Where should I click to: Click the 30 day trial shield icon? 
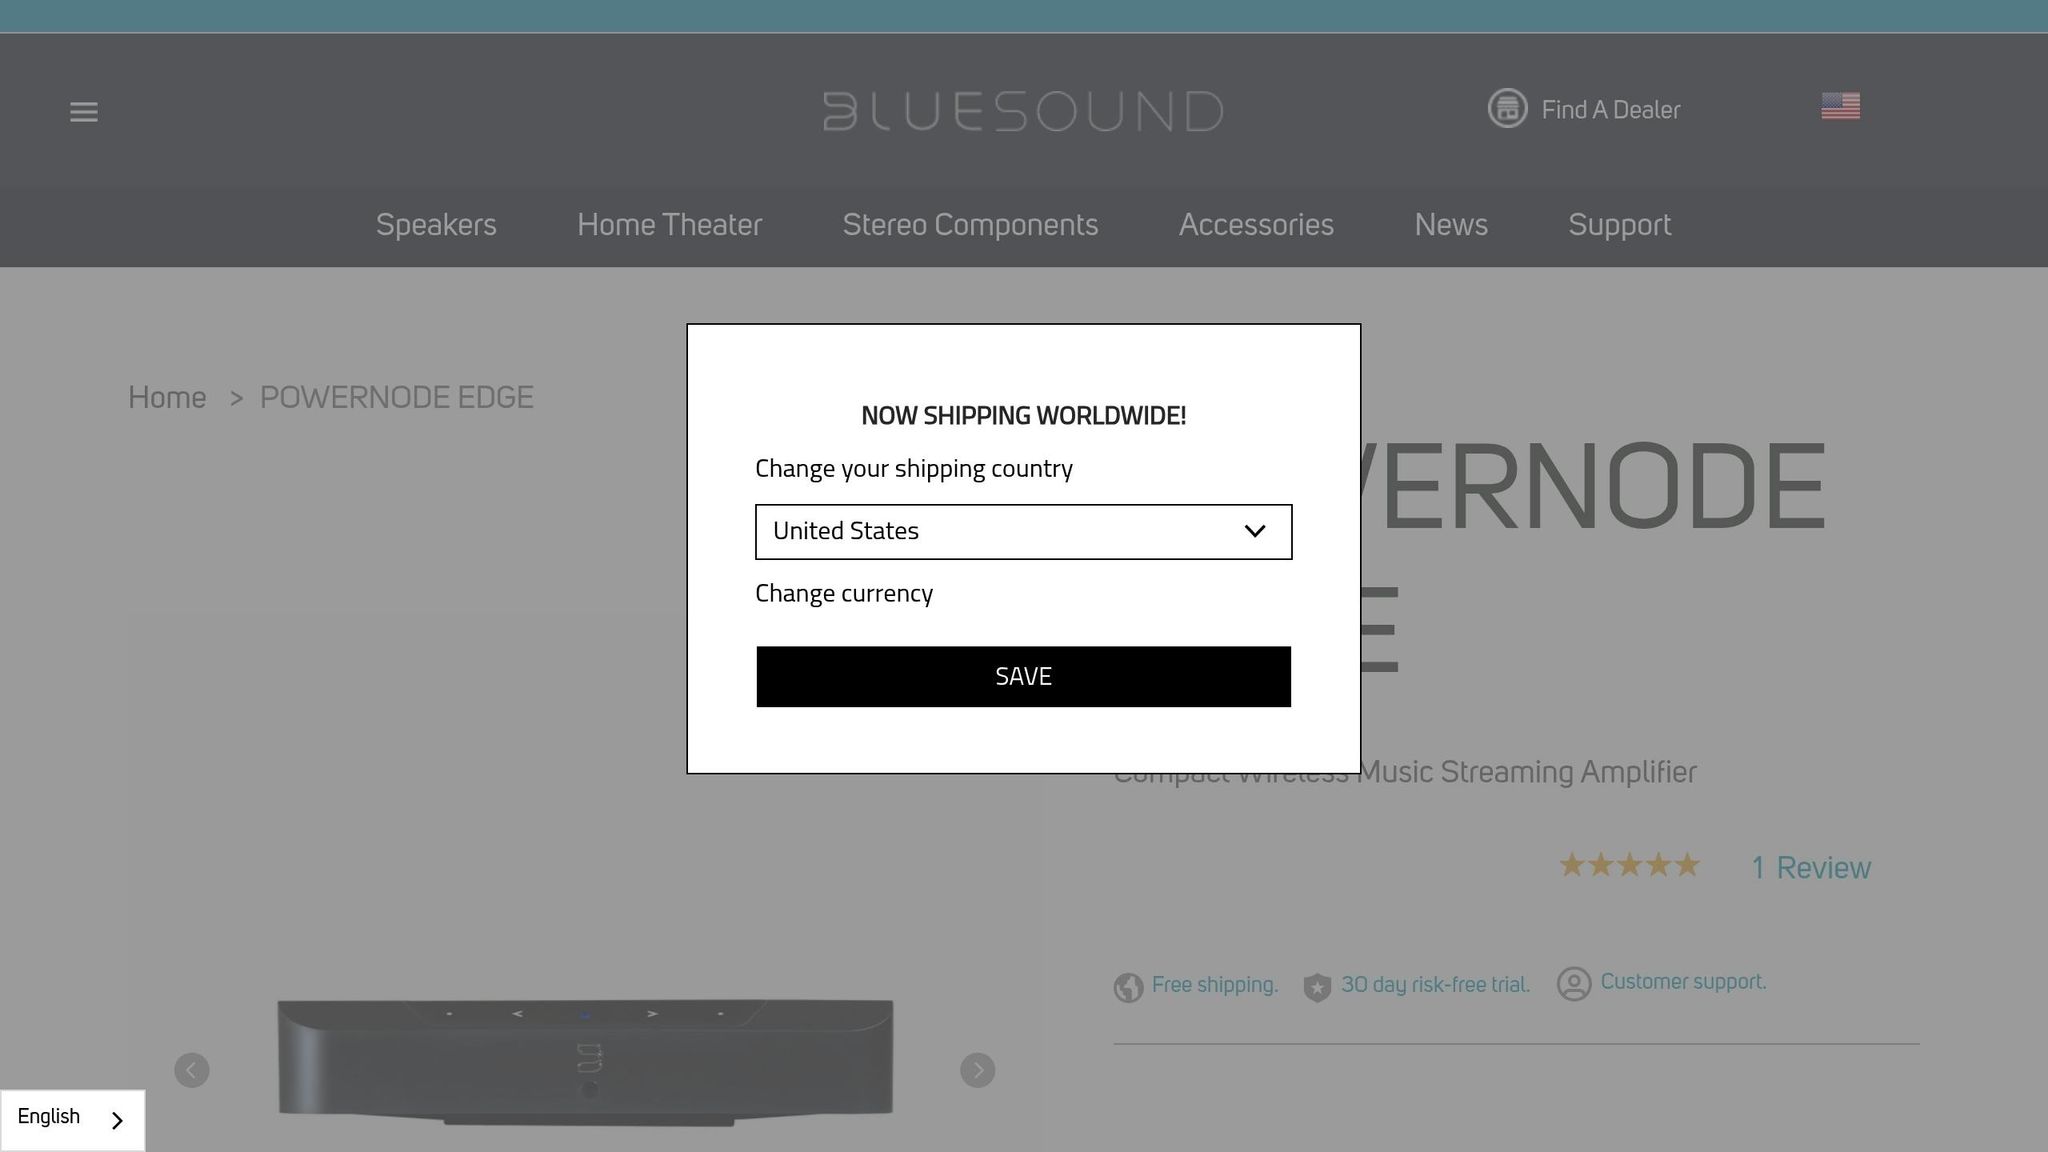1317,987
